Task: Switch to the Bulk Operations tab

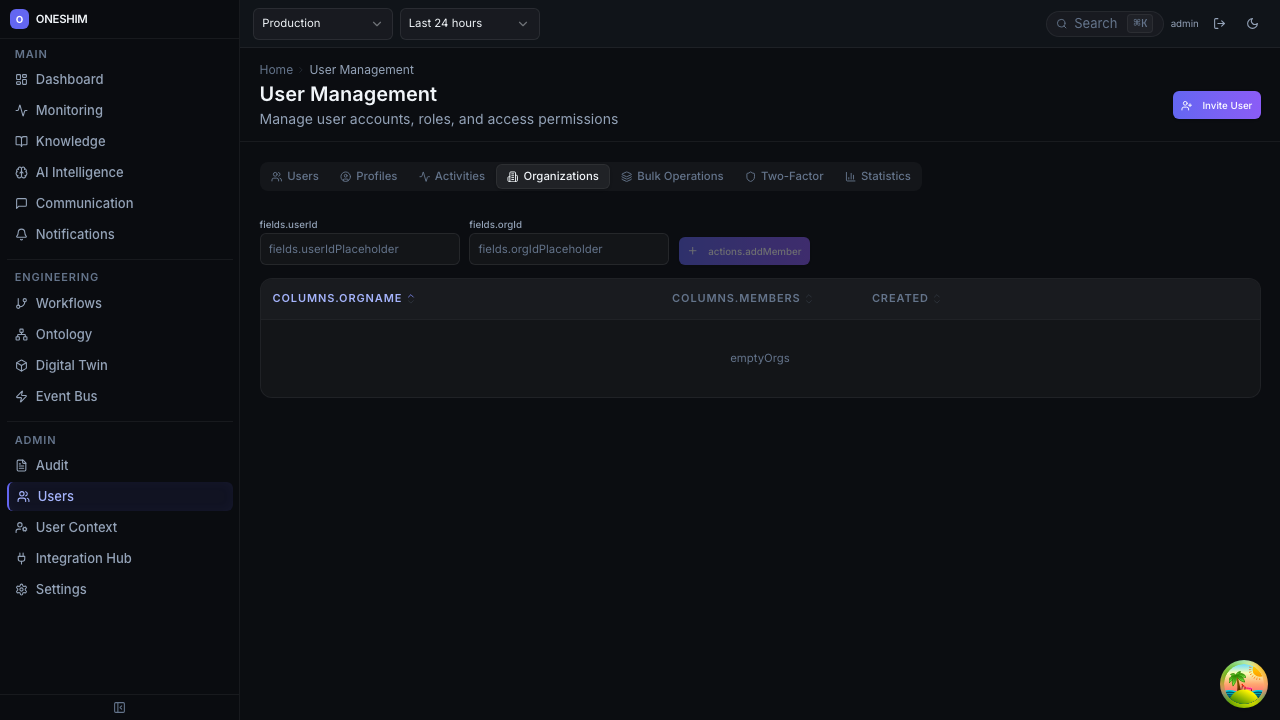Action: pos(672,176)
